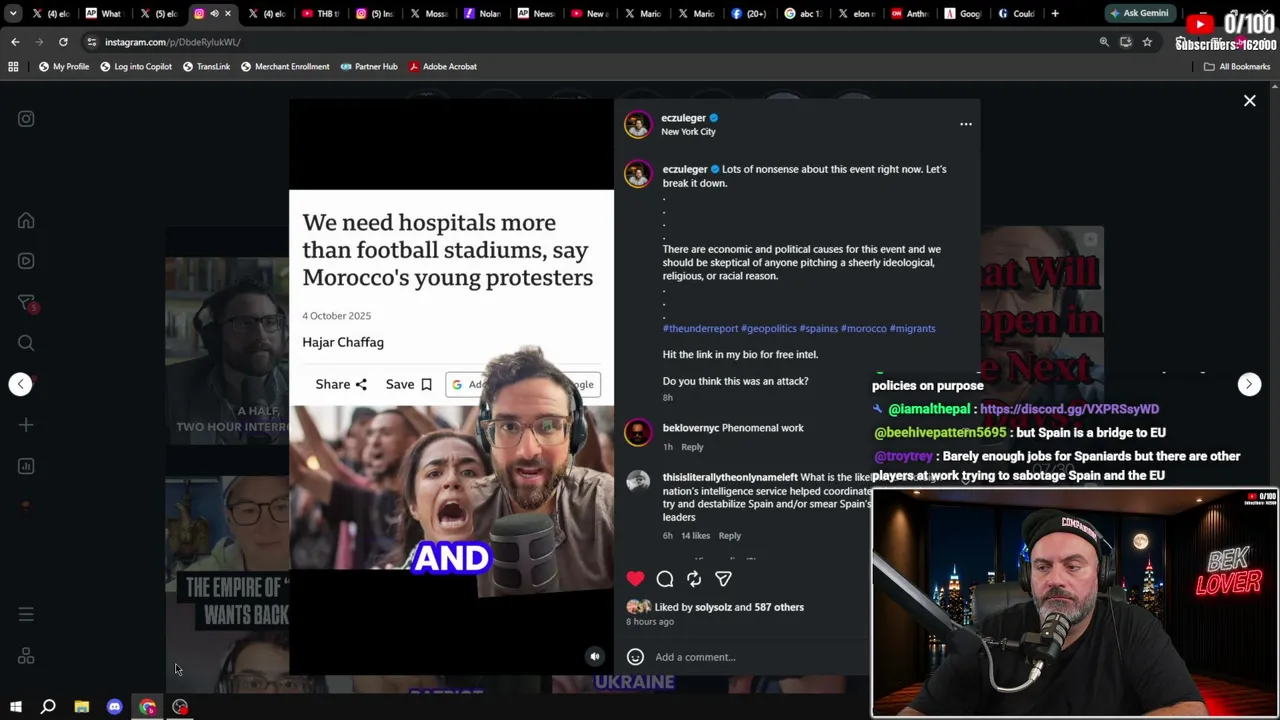The image size is (1280, 720).
Task: Repost this post with the repost icon
Action: click(694, 579)
